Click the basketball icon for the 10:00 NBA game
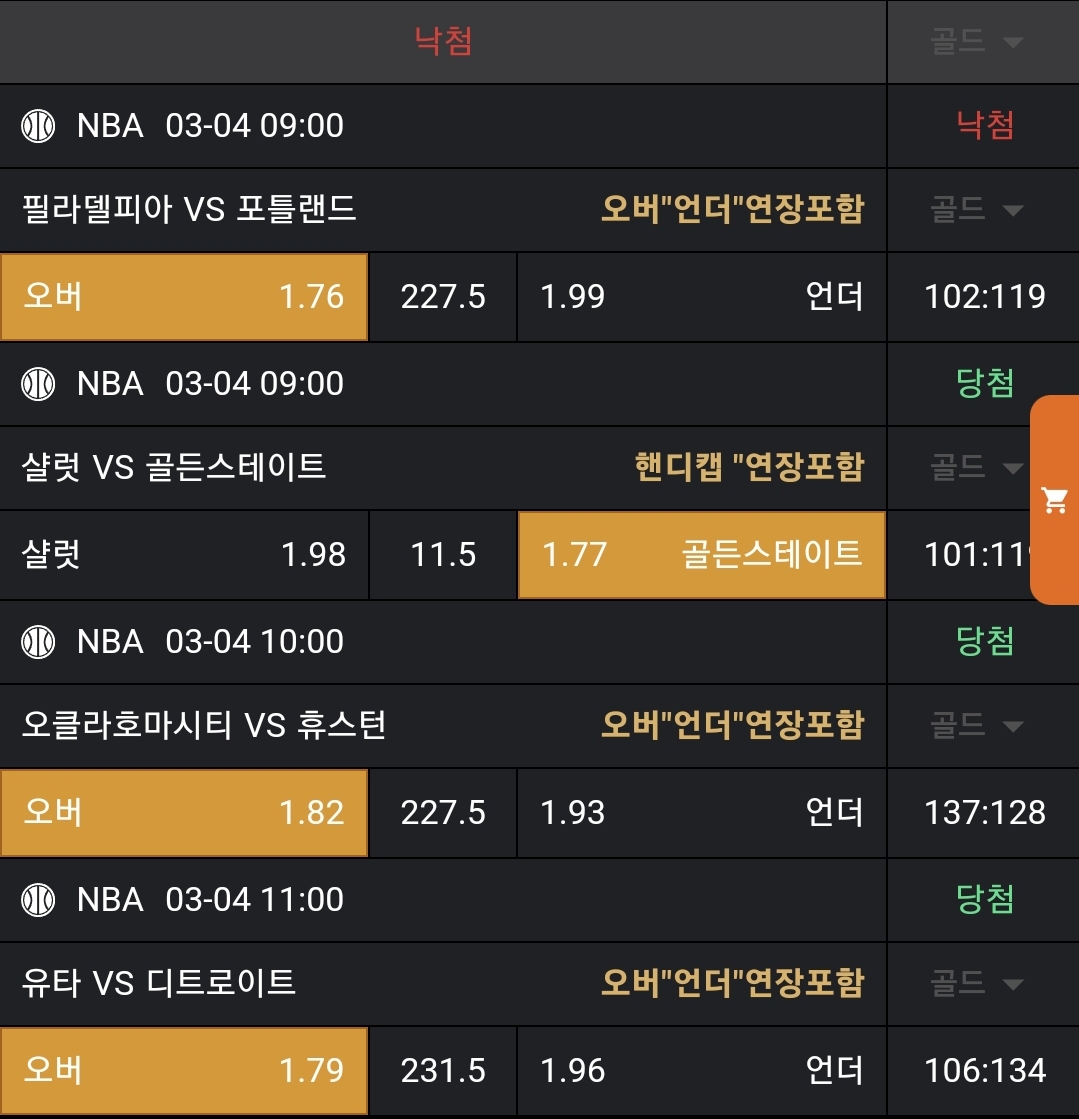 click(x=38, y=641)
